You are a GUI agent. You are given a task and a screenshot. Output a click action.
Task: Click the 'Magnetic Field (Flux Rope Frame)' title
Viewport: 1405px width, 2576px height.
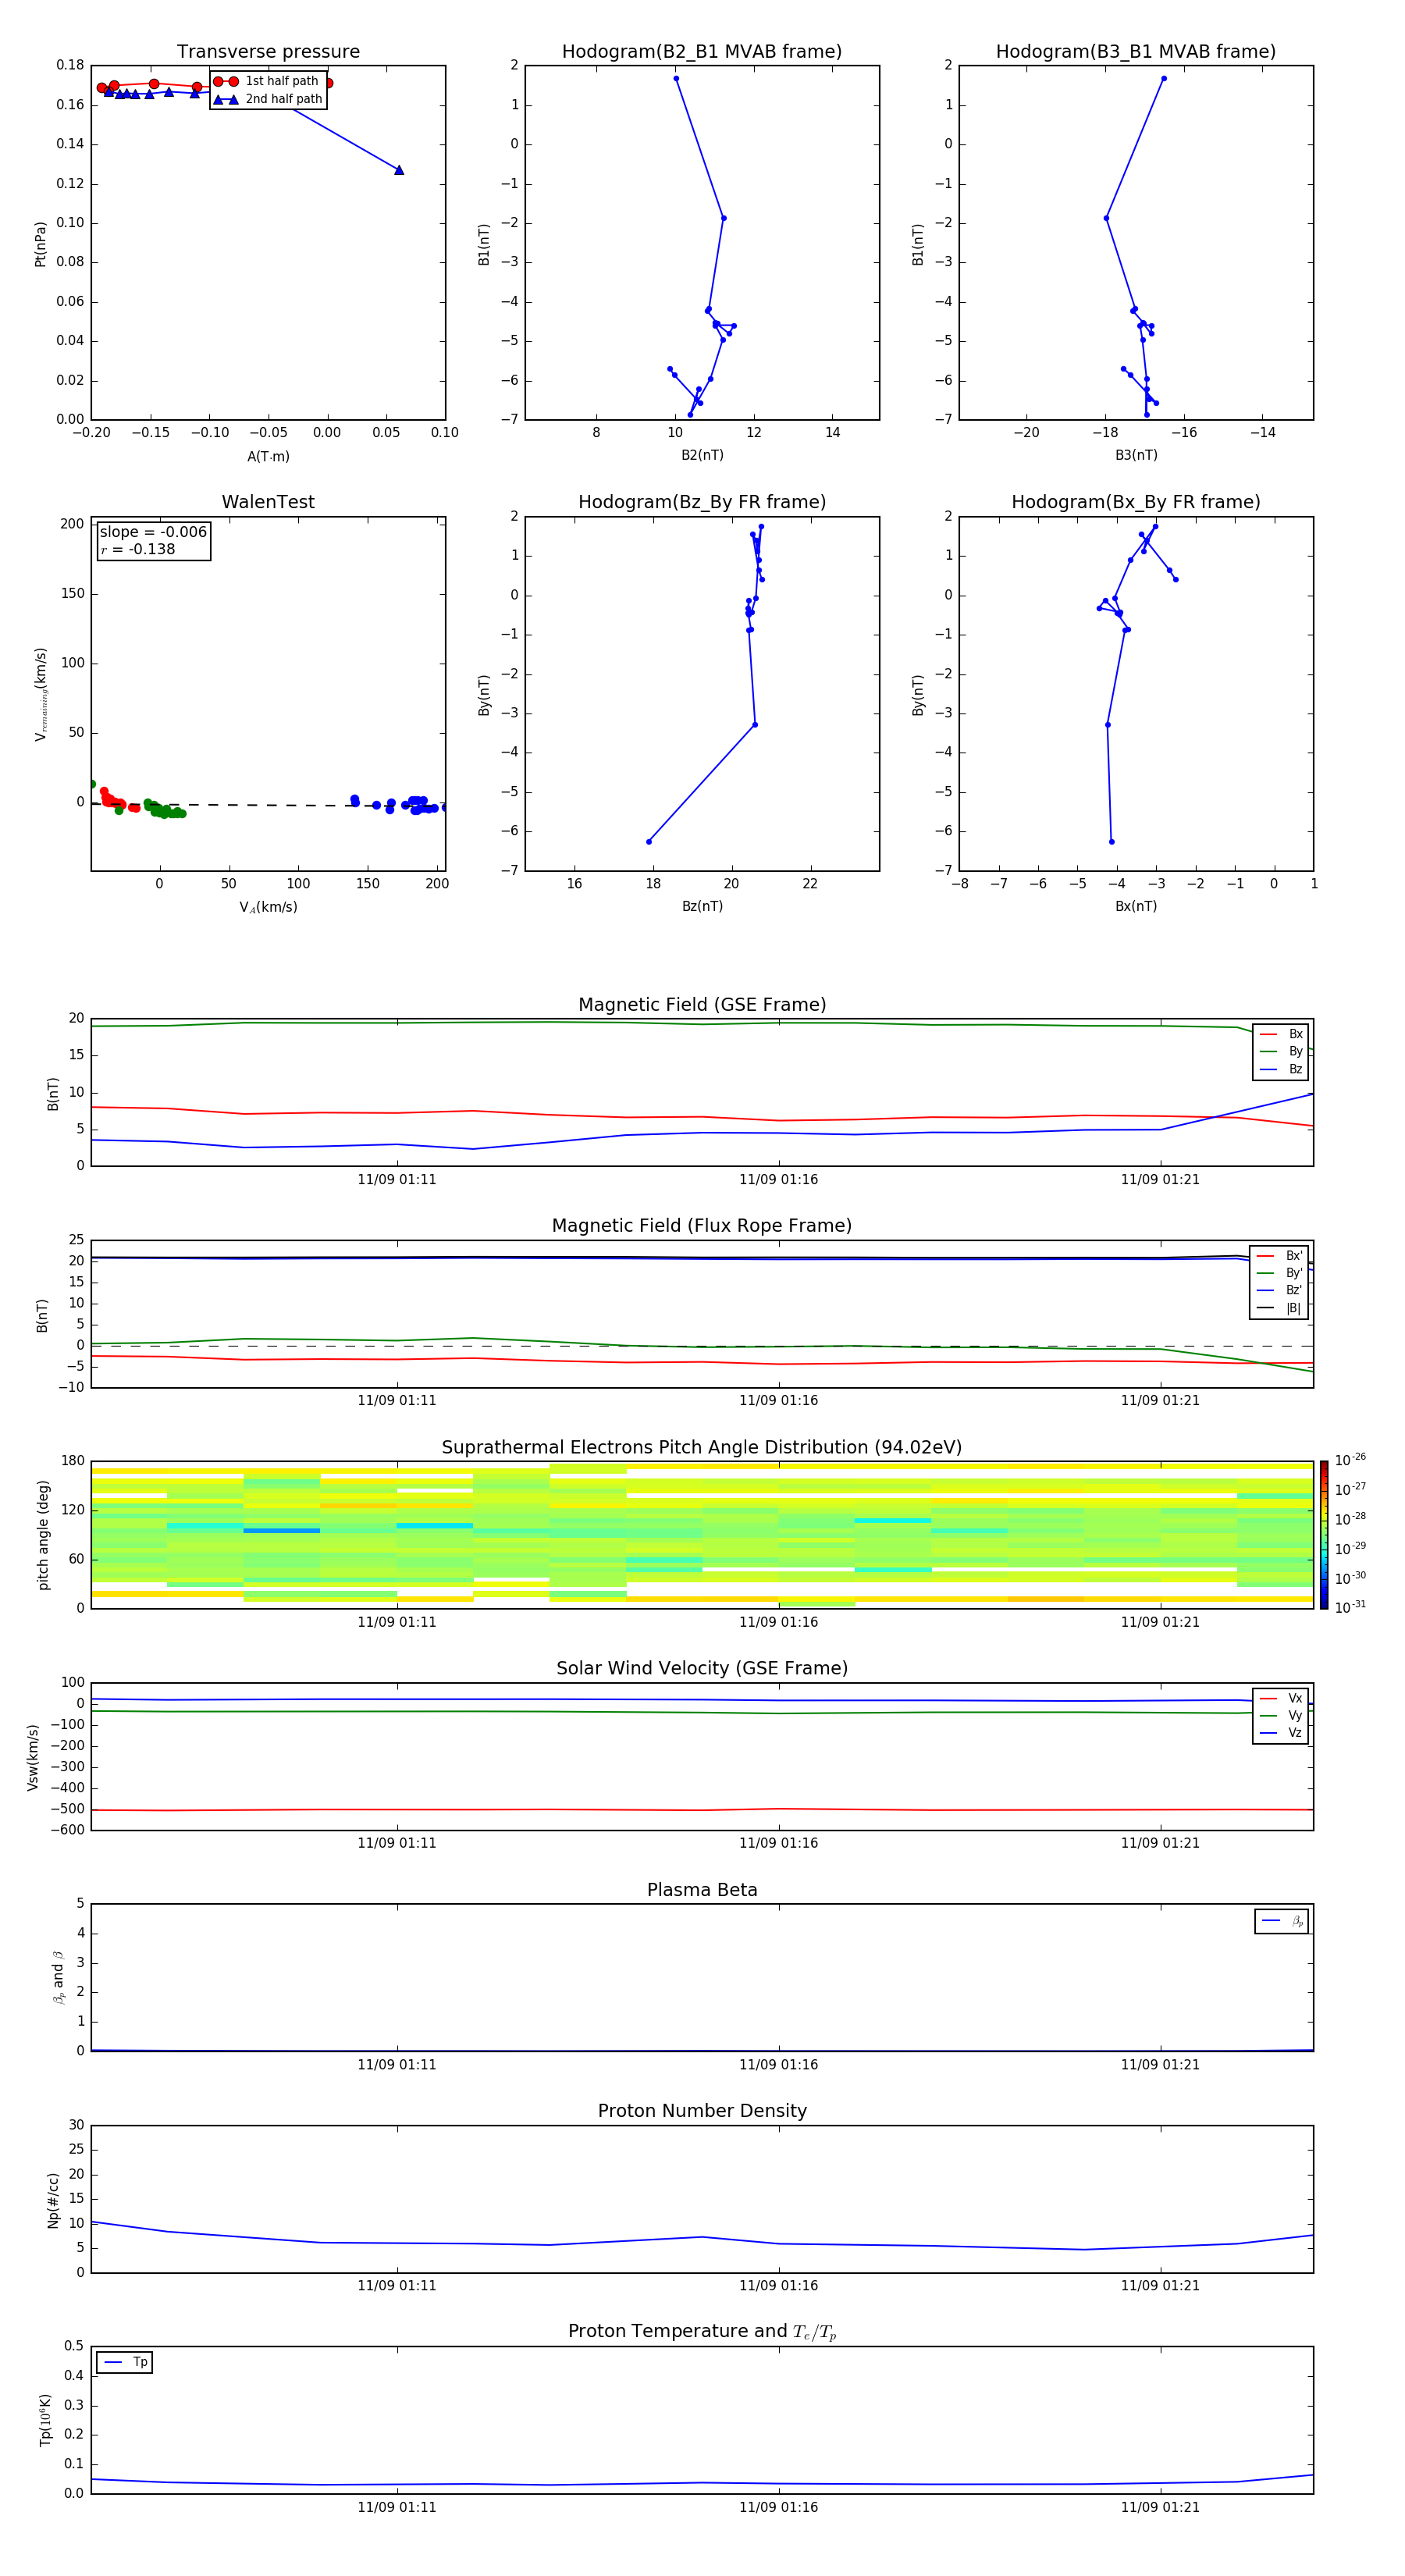pos(702,1226)
